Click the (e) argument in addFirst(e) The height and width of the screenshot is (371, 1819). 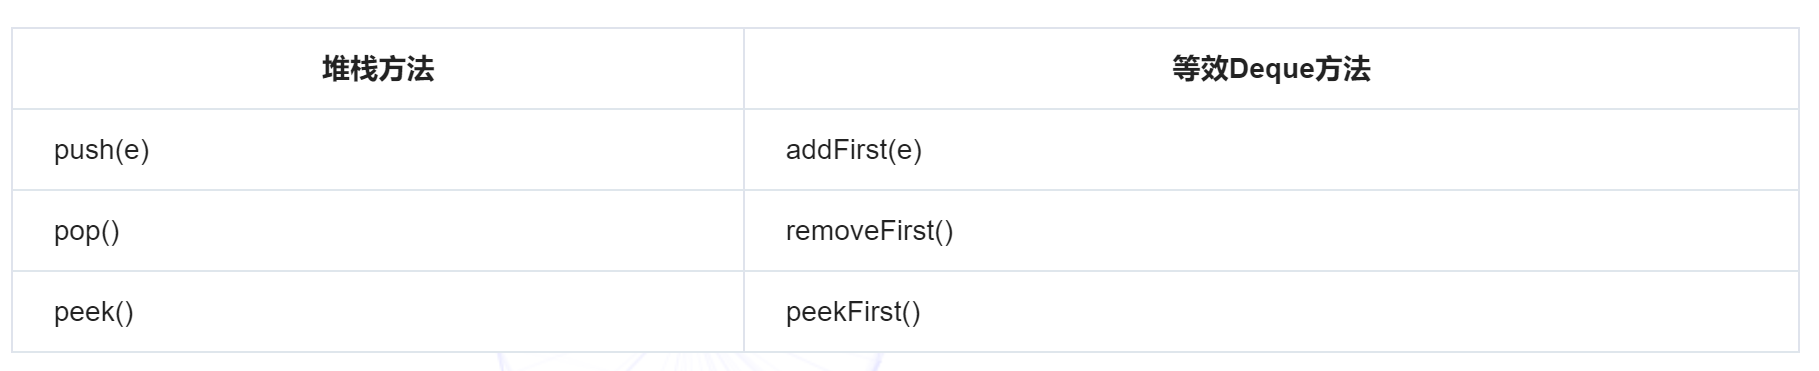pos(905,150)
